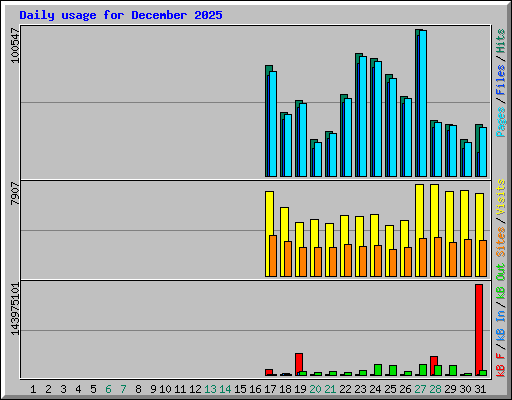Click day number 17 on the x-axis
This screenshot has width=512, height=400.
[270, 389]
